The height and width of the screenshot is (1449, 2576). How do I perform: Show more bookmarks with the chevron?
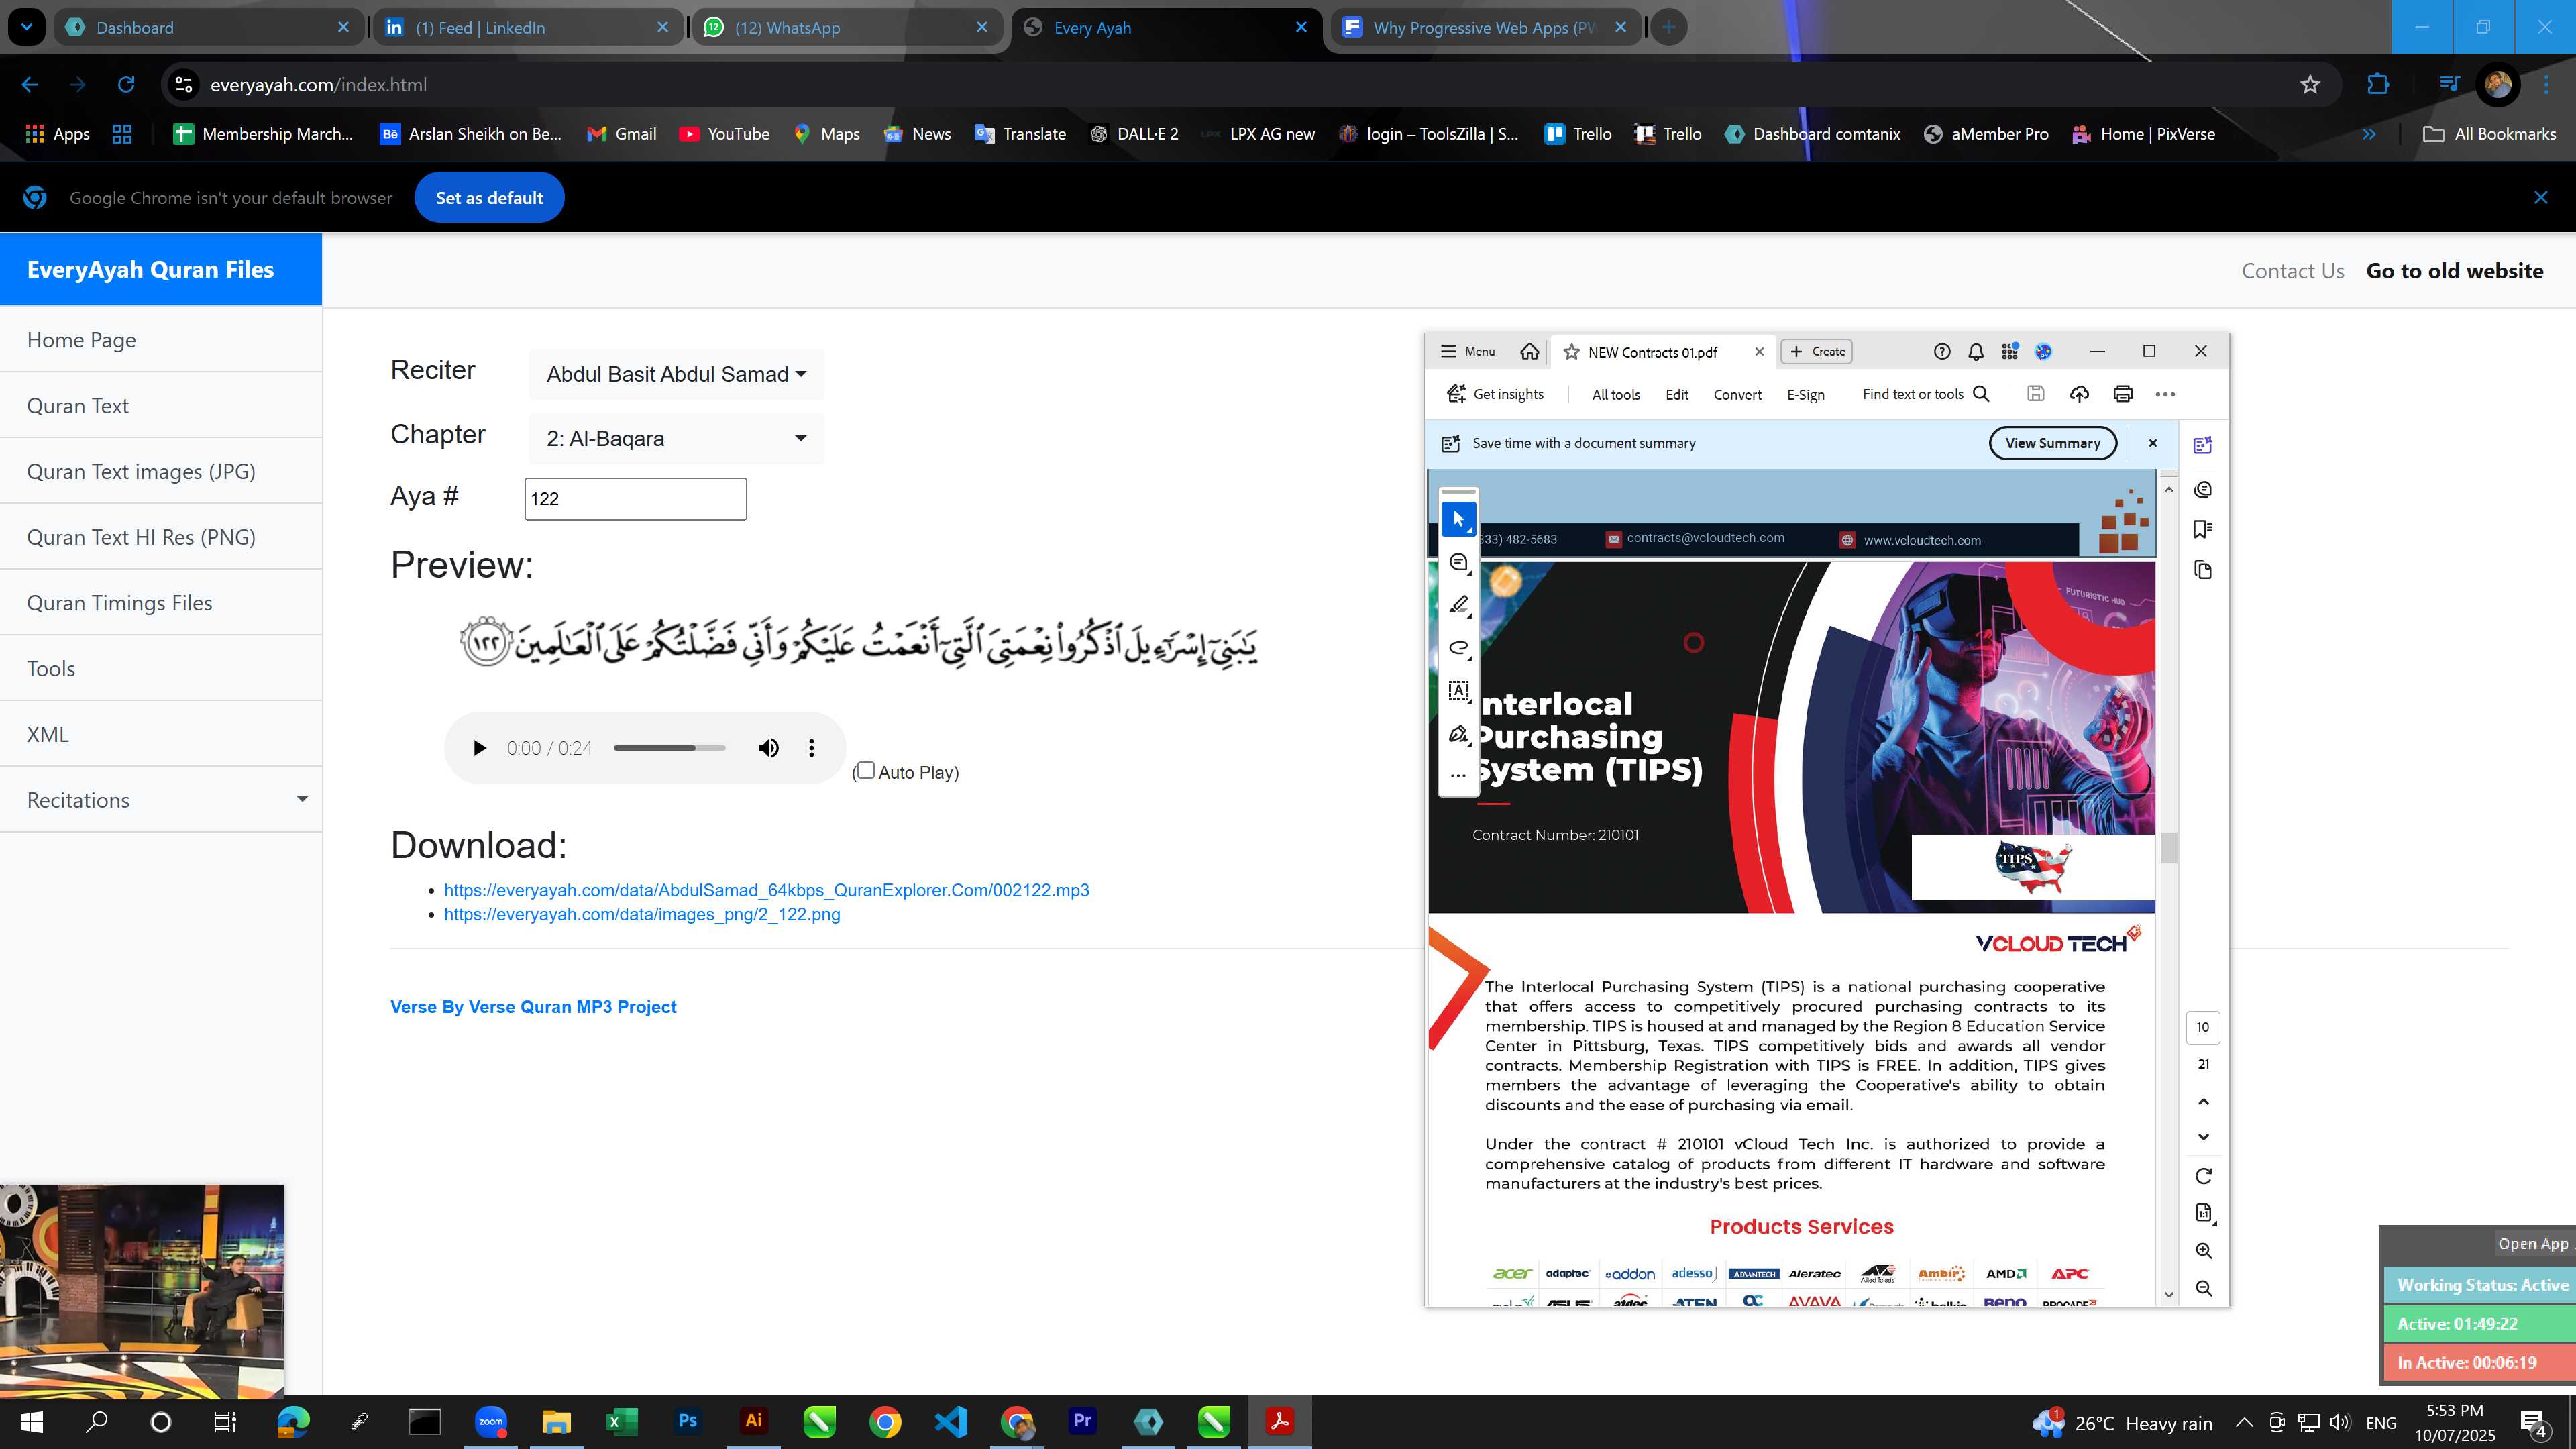coord(2369,134)
